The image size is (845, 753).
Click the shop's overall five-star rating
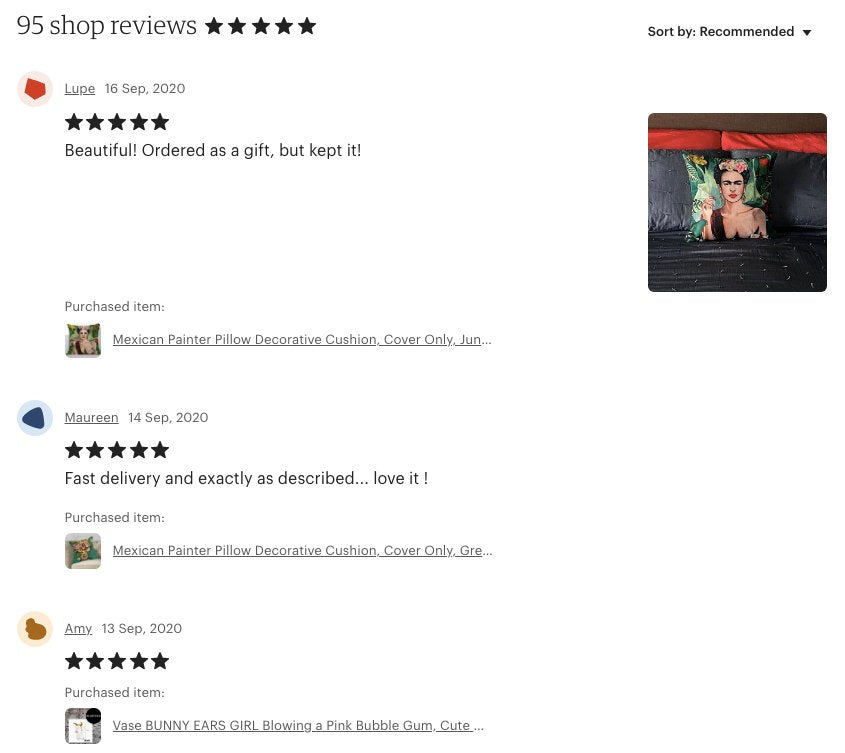[x=261, y=26]
